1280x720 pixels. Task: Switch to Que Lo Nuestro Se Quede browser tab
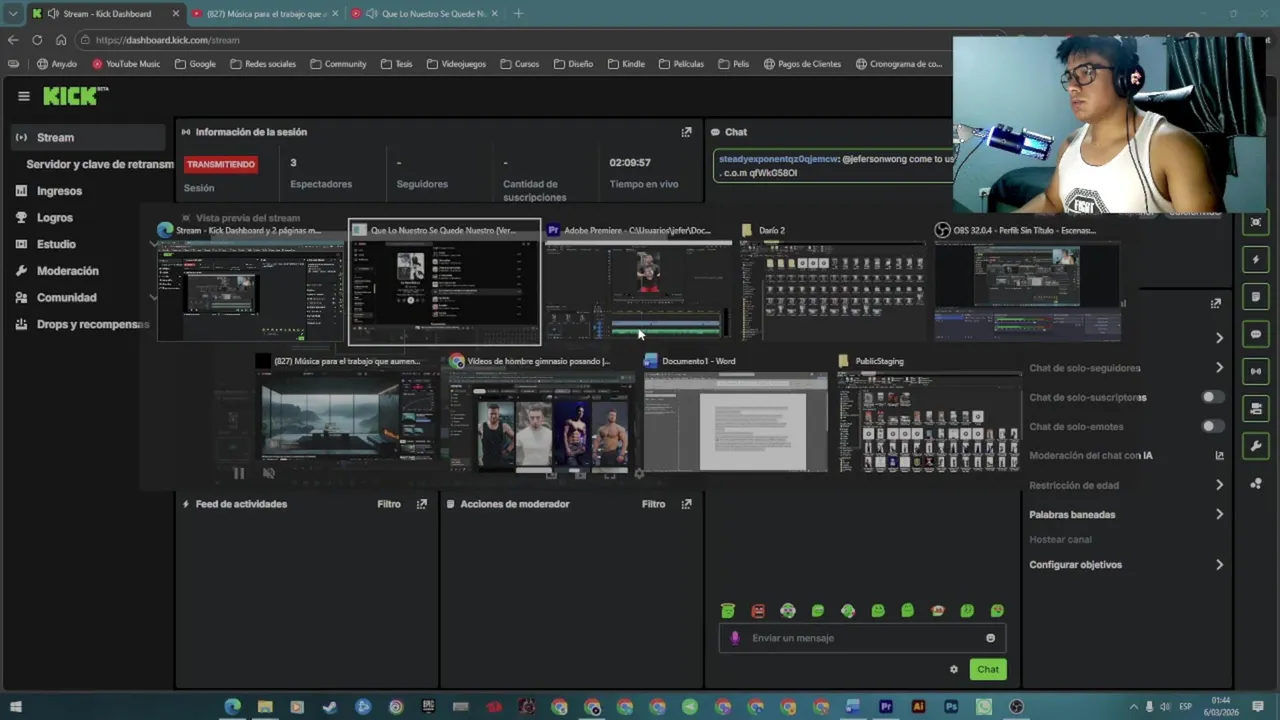pyautogui.click(x=426, y=14)
